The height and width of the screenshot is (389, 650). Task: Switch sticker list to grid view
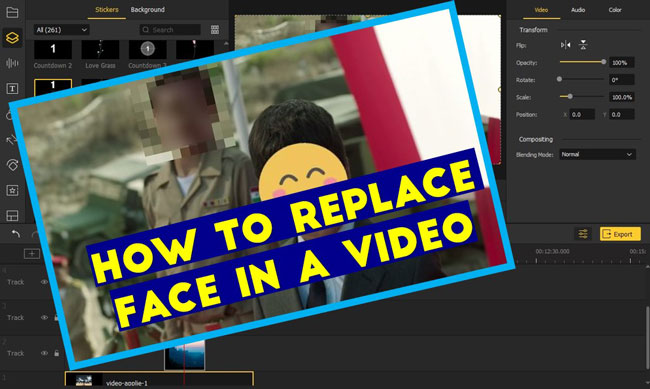(x=215, y=29)
